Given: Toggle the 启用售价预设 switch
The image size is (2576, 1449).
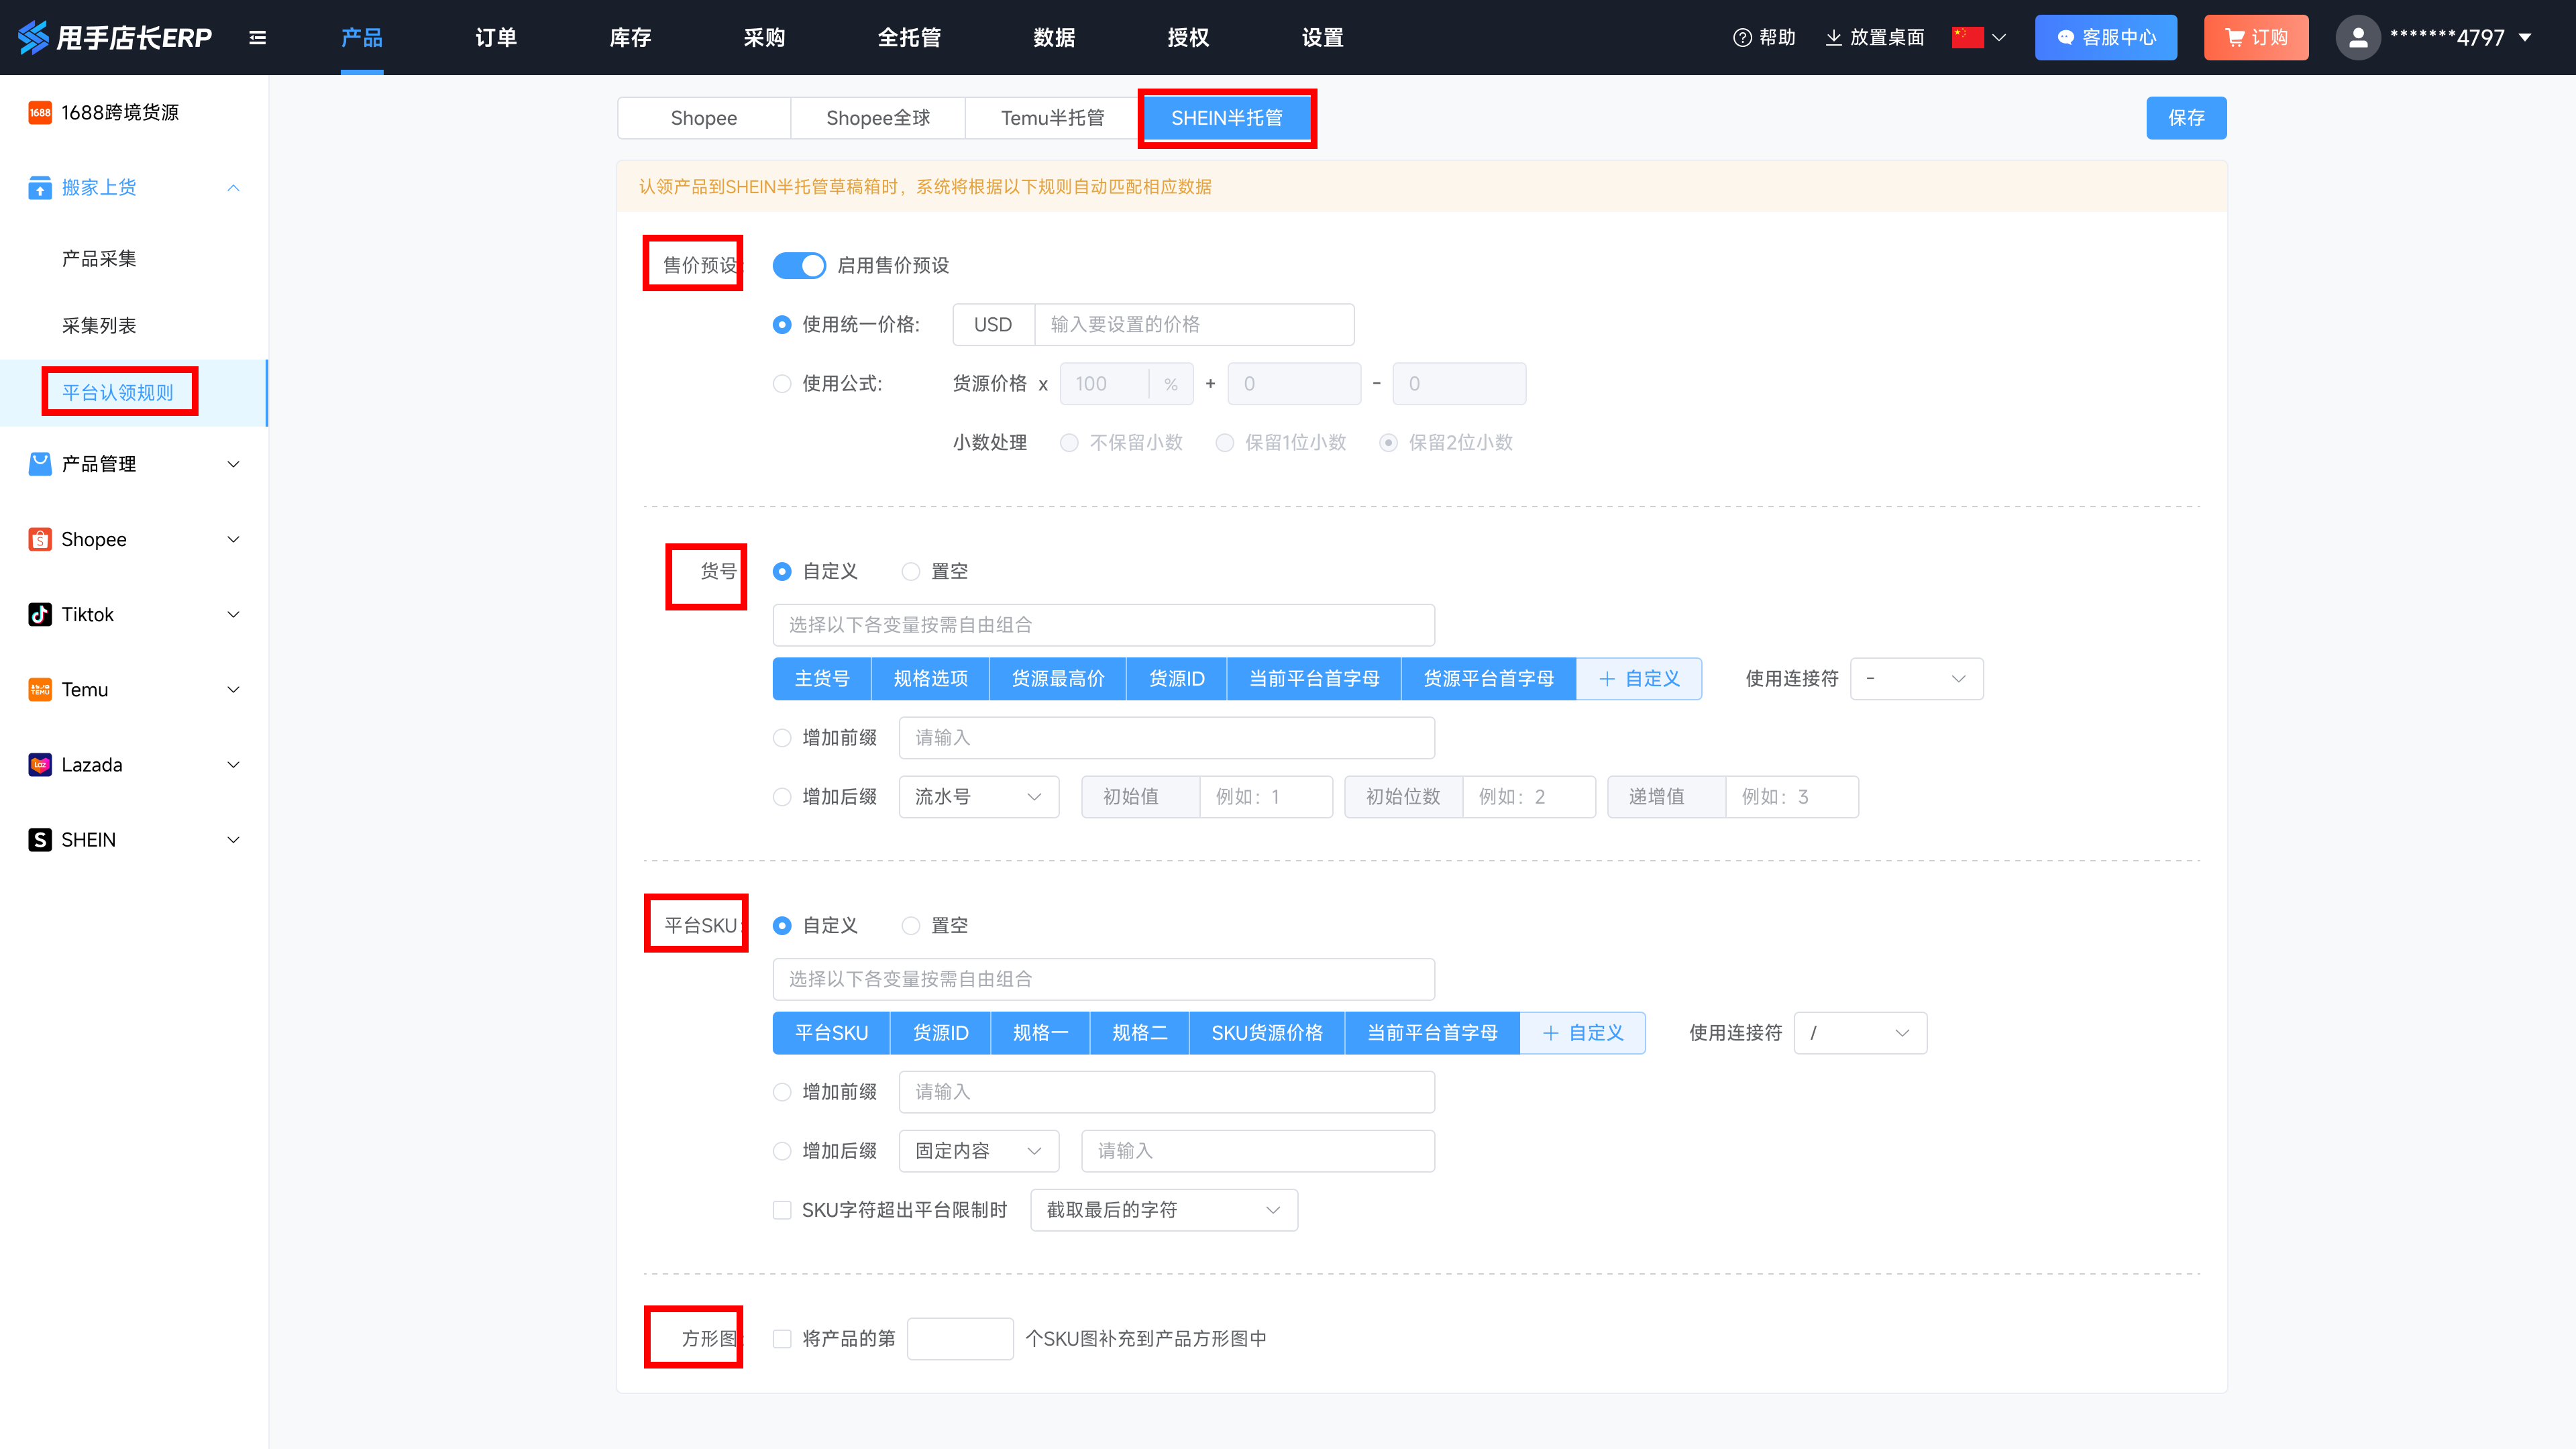Looking at the screenshot, I should (x=799, y=265).
